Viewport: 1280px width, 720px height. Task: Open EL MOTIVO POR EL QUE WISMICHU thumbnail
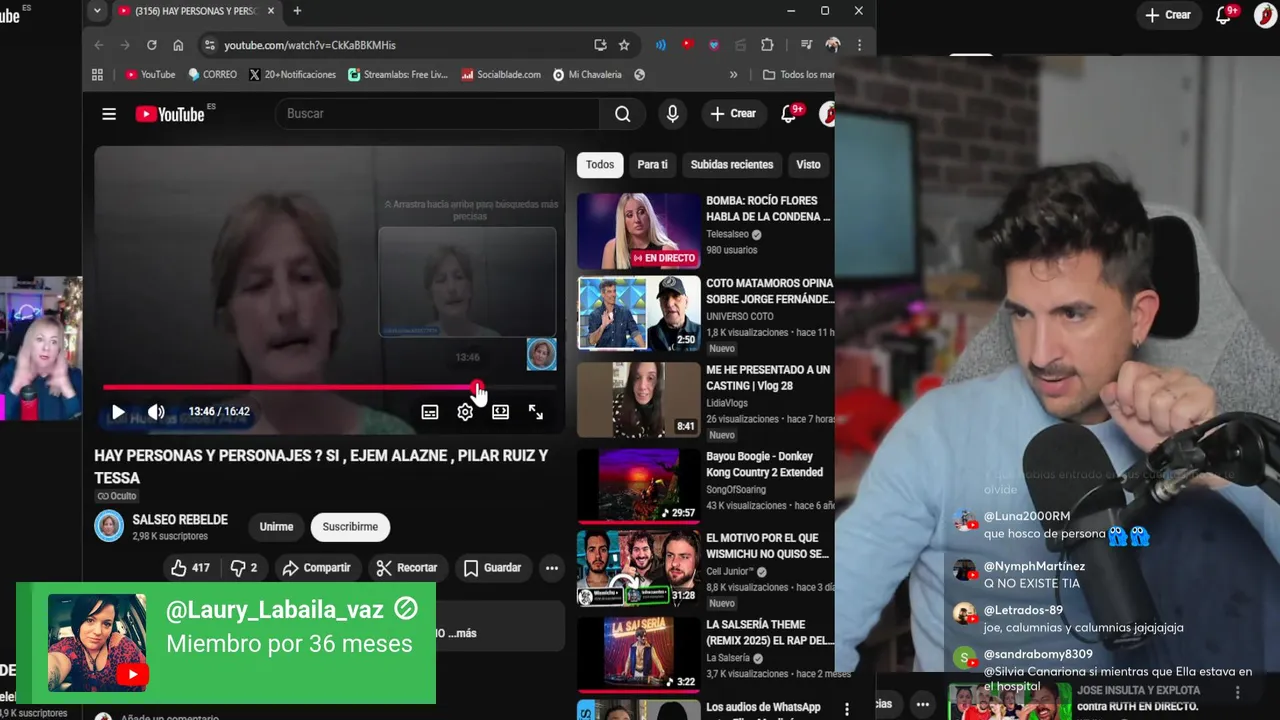coord(639,568)
